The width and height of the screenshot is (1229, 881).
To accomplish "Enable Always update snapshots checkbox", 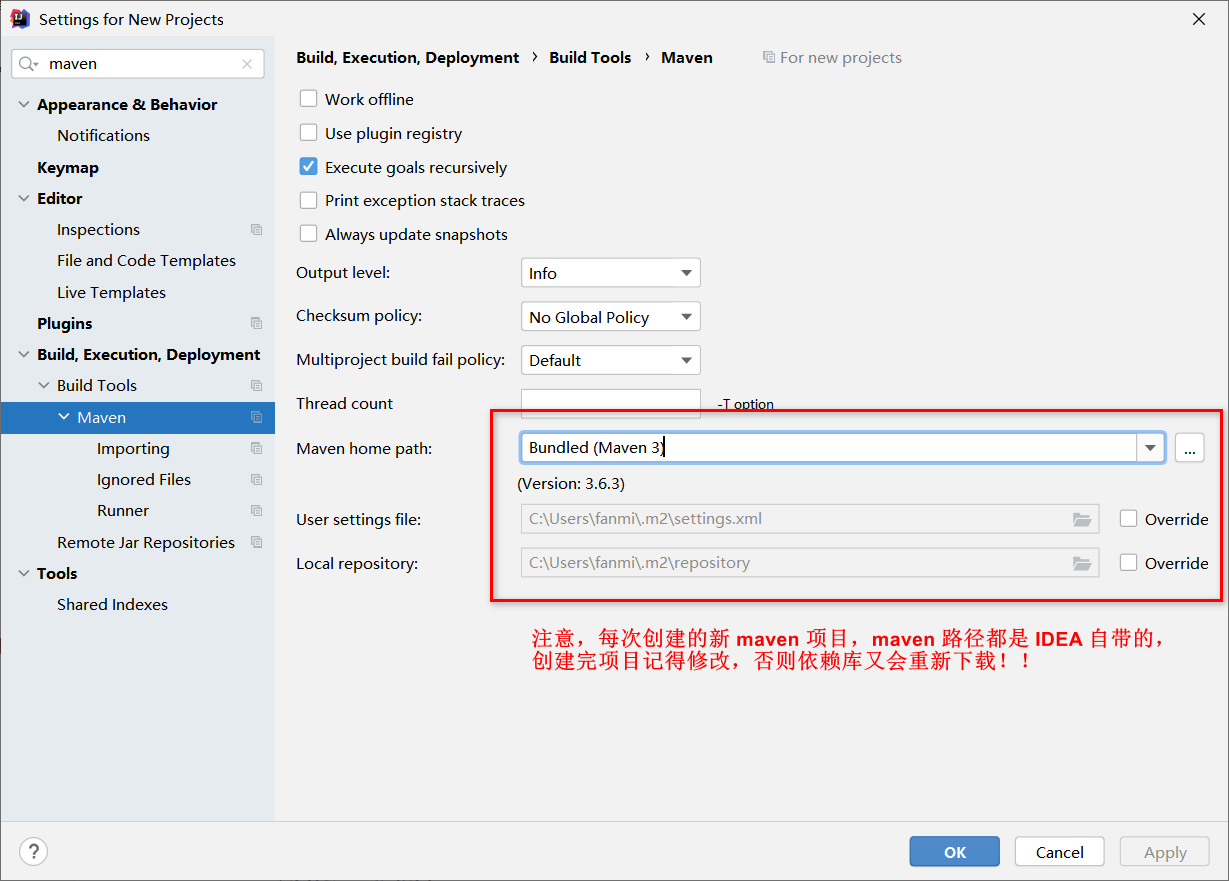I will pyautogui.click(x=309, y=234).
